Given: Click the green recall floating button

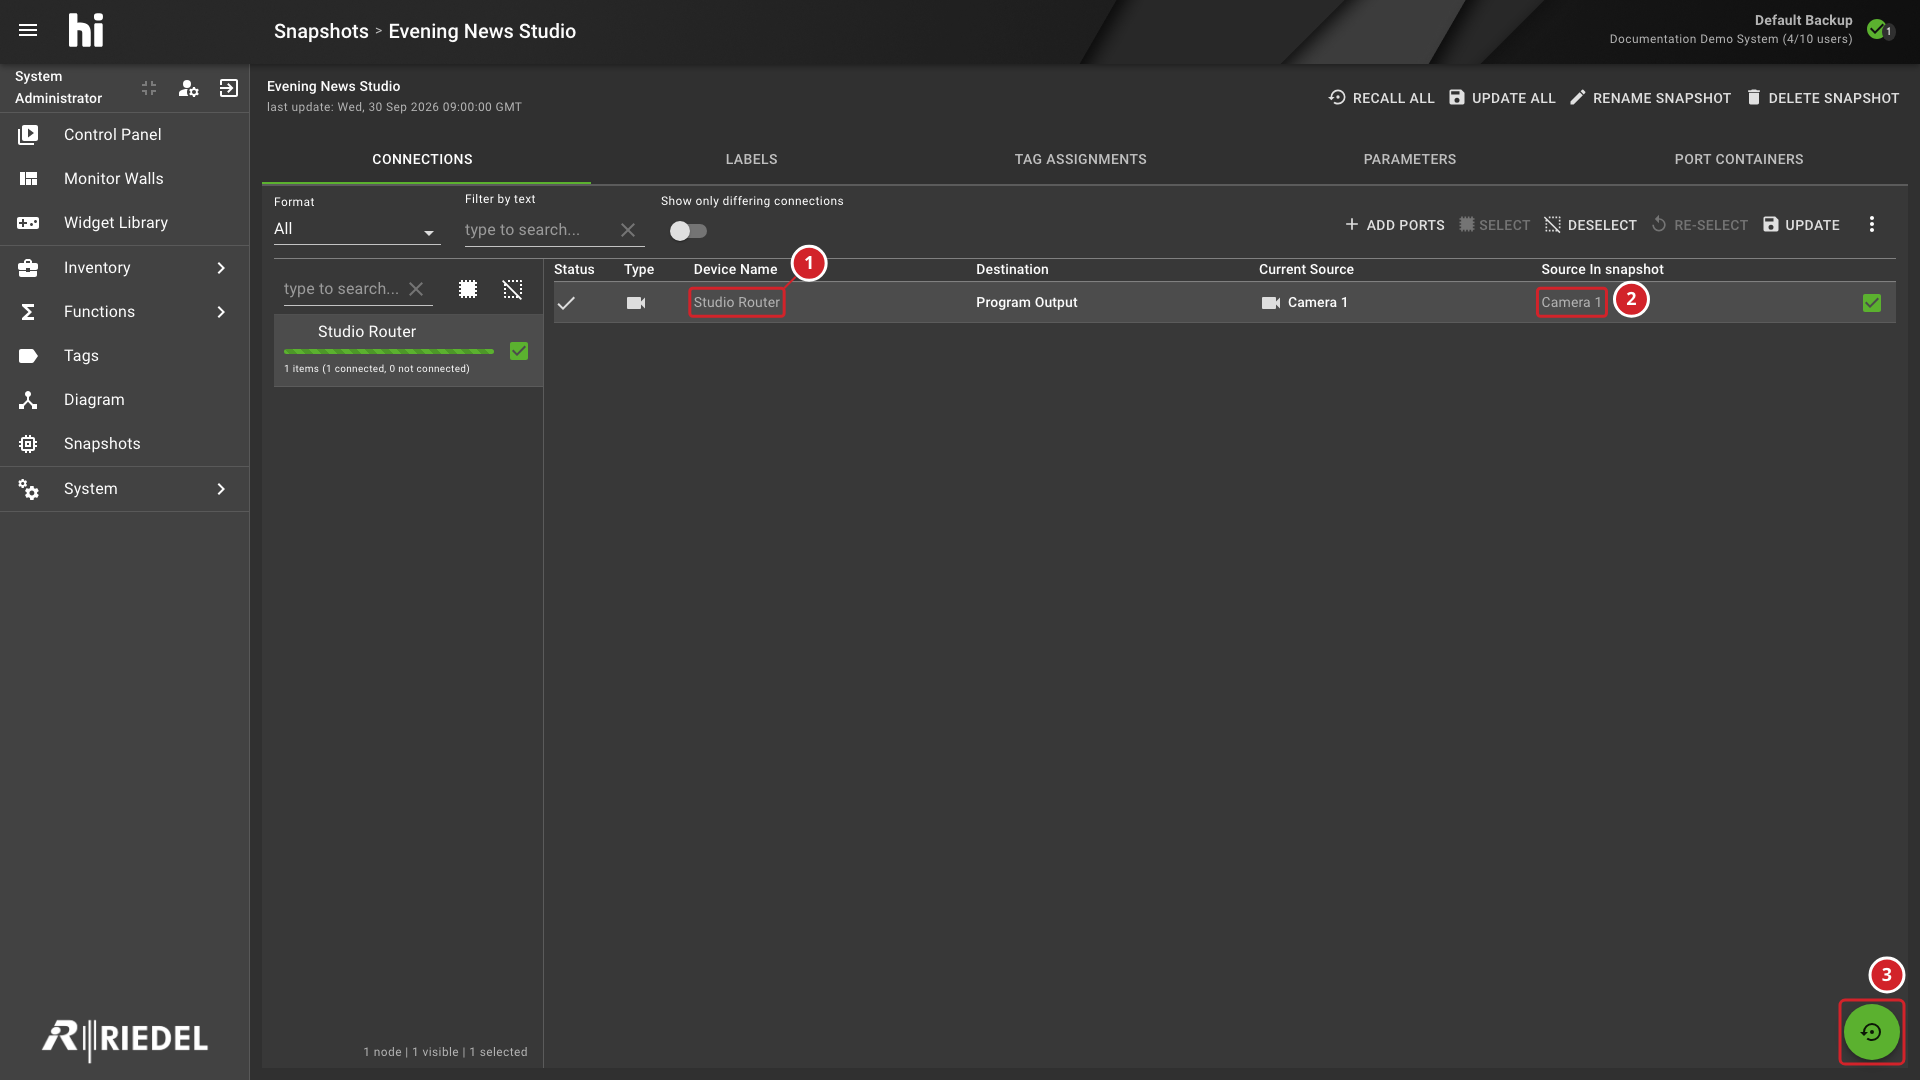Looking at the screenshot, I should pyautogui.click(x=1872, y=1032).
